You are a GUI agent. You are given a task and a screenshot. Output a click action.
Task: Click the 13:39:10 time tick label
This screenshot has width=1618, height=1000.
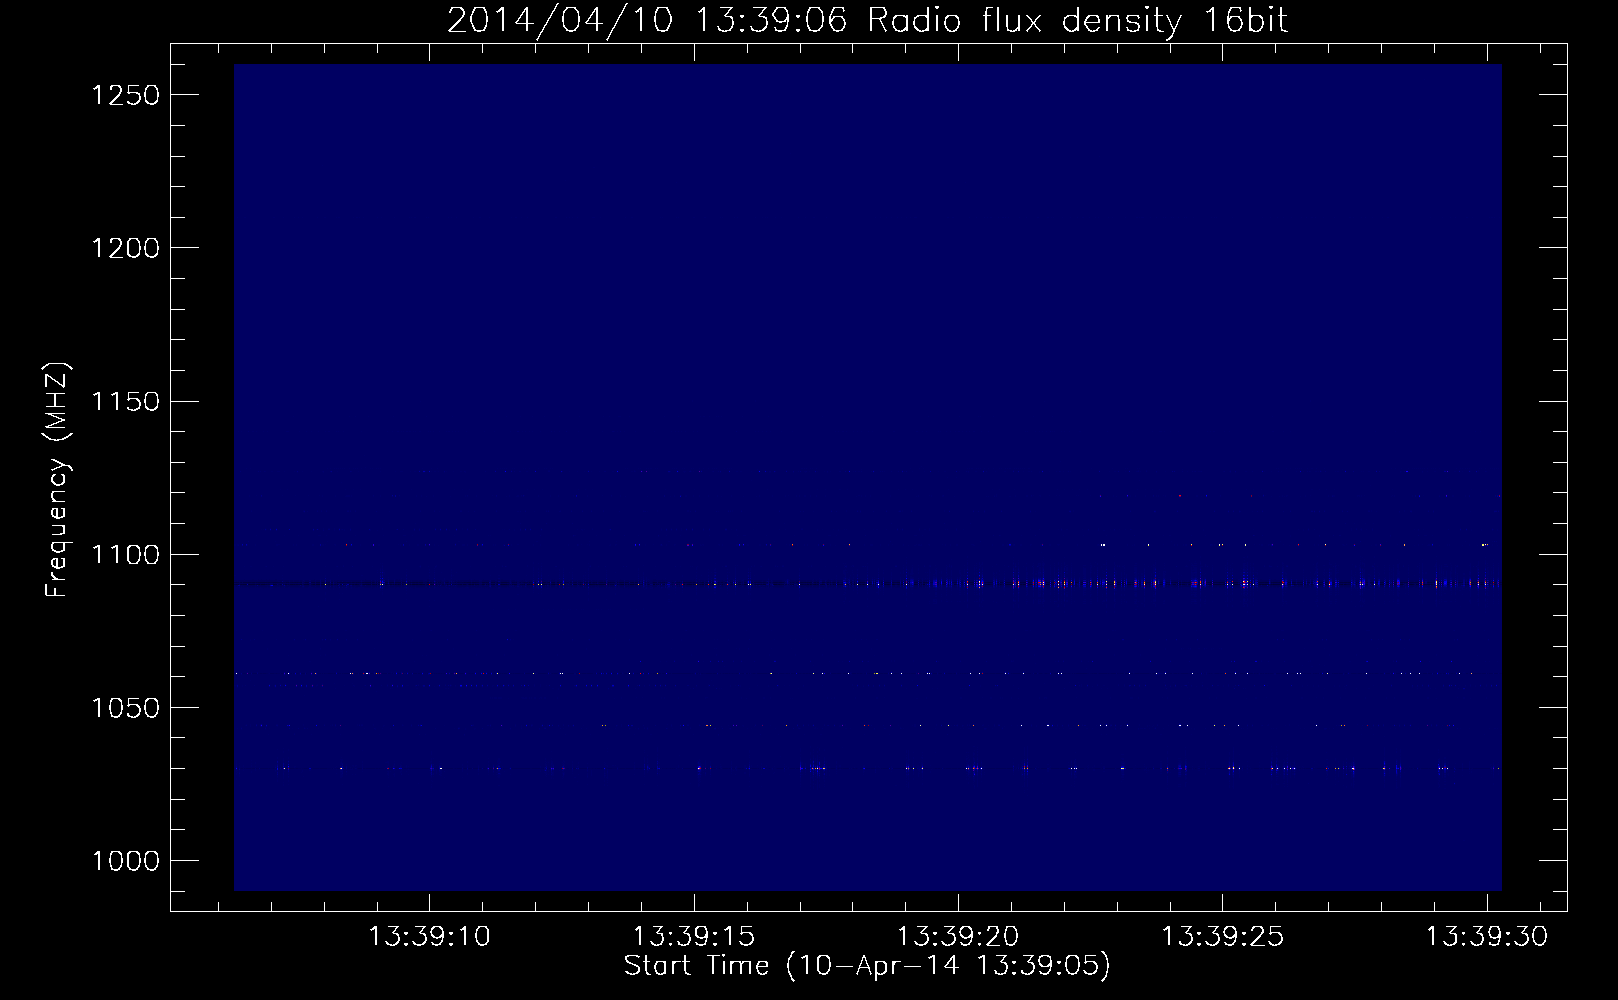(x=430, y=937)
